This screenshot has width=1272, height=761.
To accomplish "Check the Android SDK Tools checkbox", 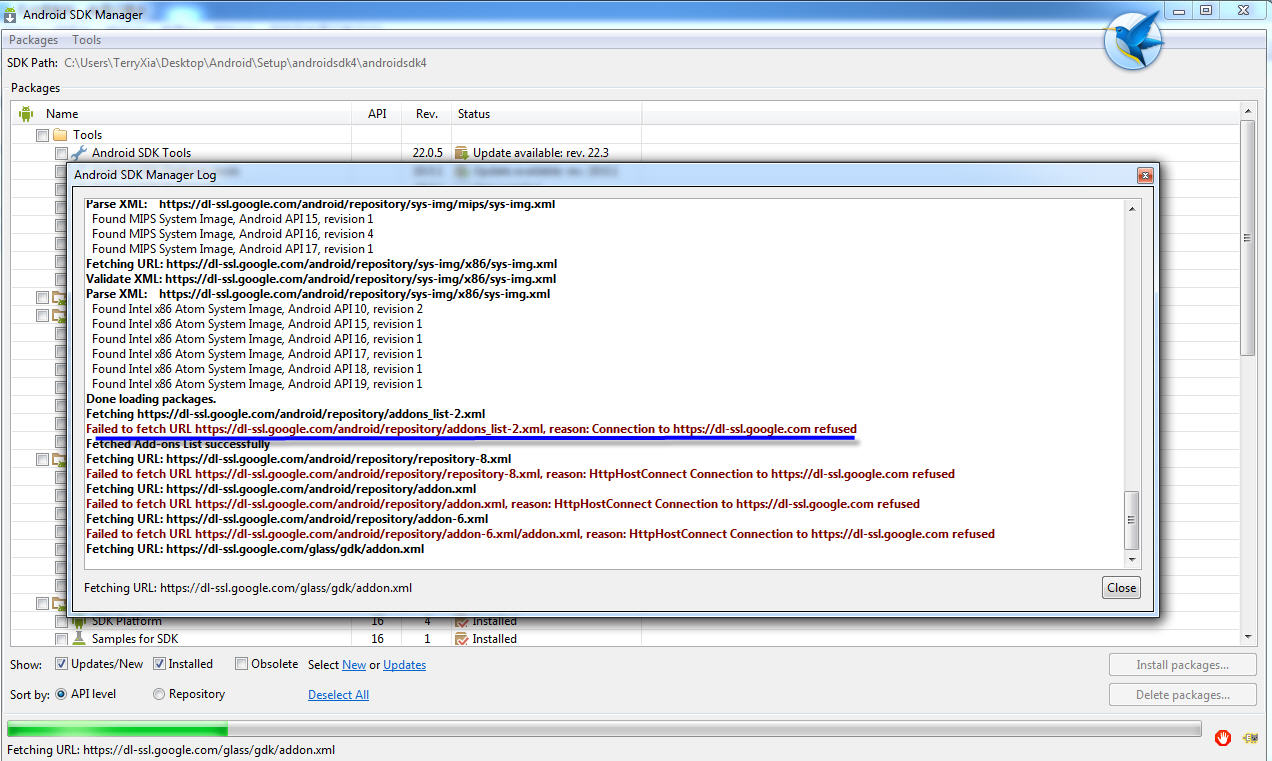I will [61, 153].
